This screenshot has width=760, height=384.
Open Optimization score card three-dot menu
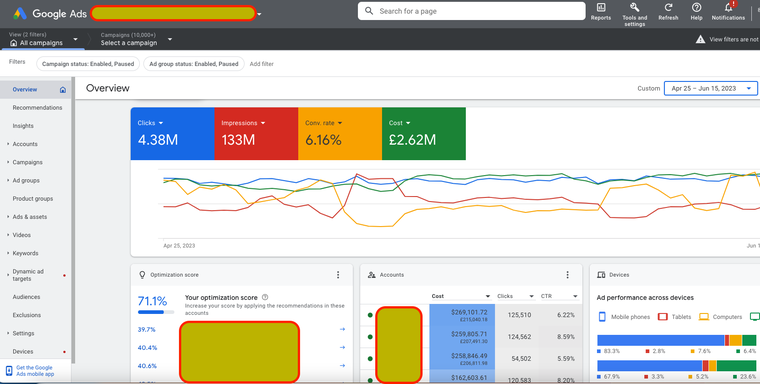(338, 275)
